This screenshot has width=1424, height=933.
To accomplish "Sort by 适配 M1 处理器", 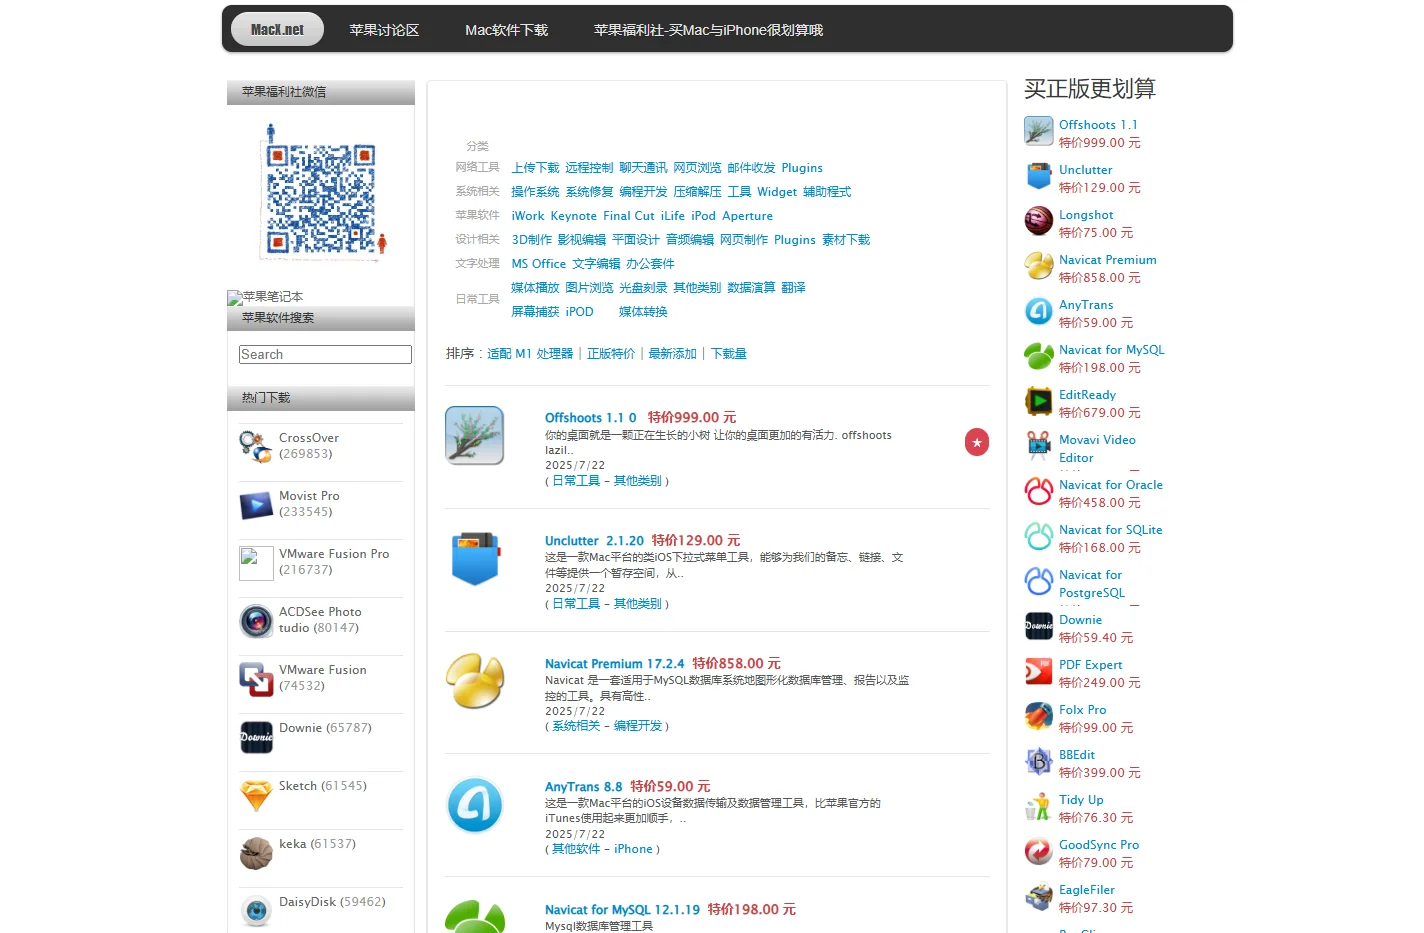I will coord(530,354).
